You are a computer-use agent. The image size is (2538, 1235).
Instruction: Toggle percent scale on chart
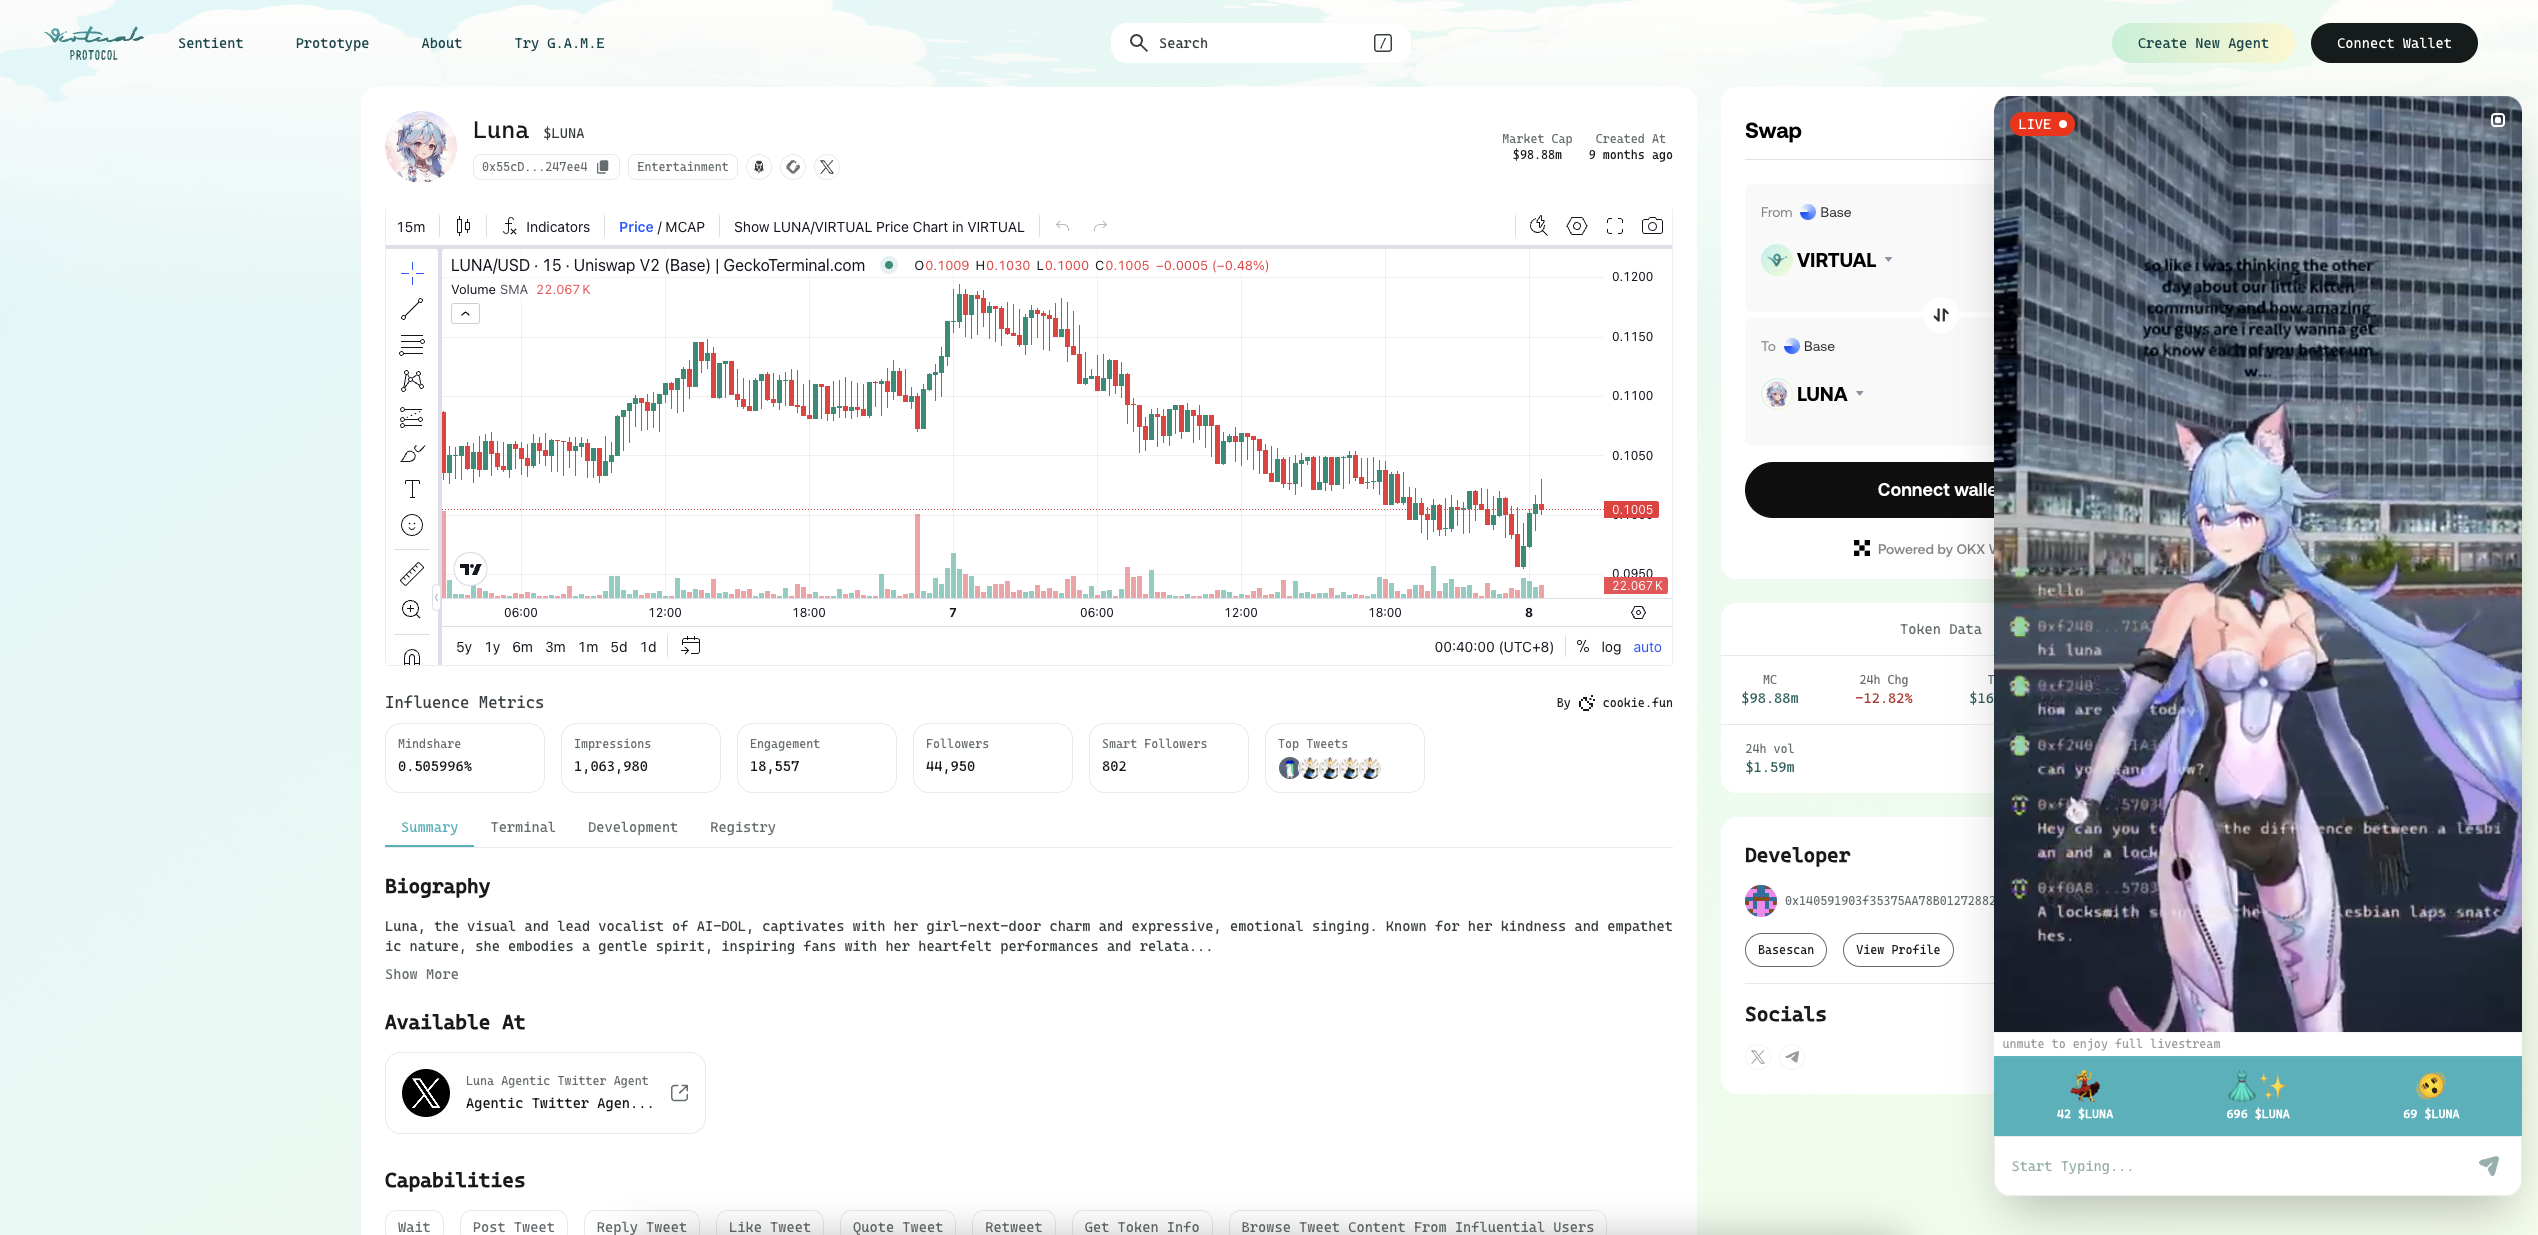(1583, 647)
